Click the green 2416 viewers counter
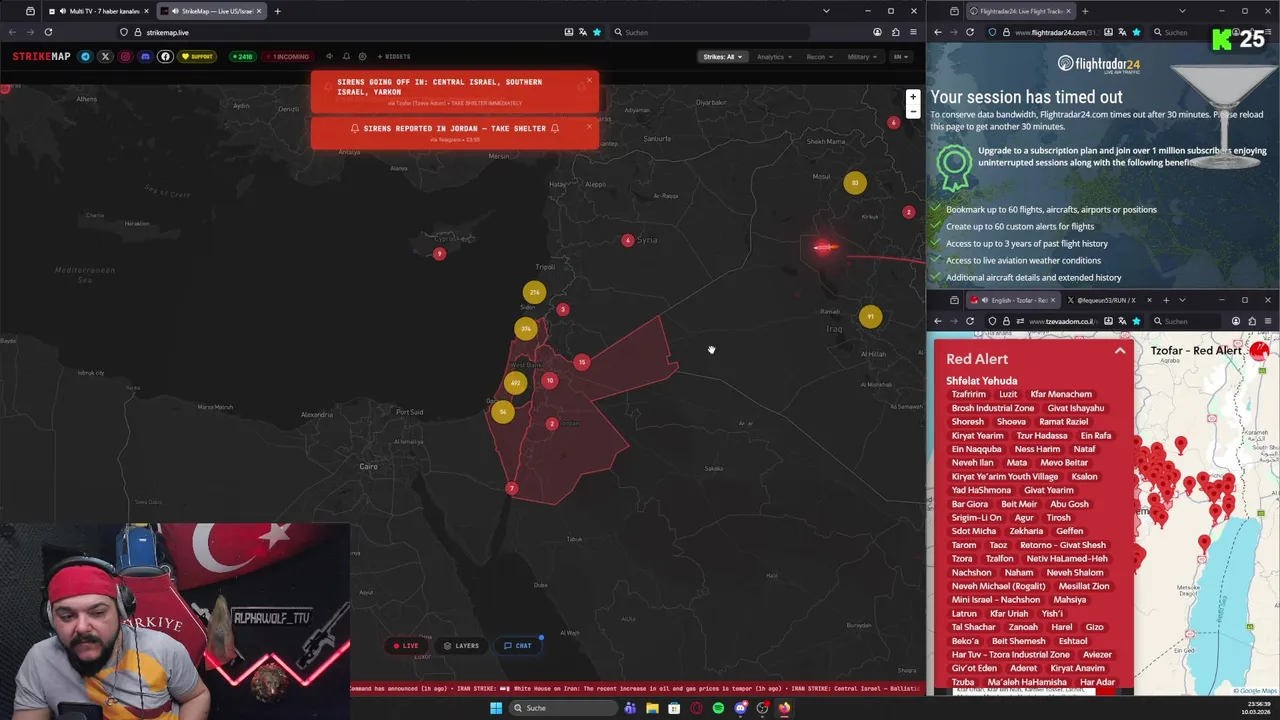Image resolution: width=1280 pixels, height=720 pixels. point(243,57)
